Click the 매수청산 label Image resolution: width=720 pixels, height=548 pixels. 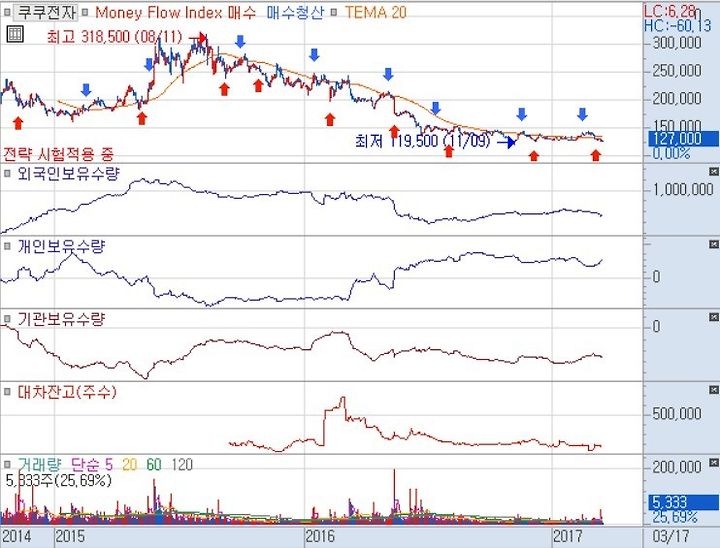tap(295, 12)
